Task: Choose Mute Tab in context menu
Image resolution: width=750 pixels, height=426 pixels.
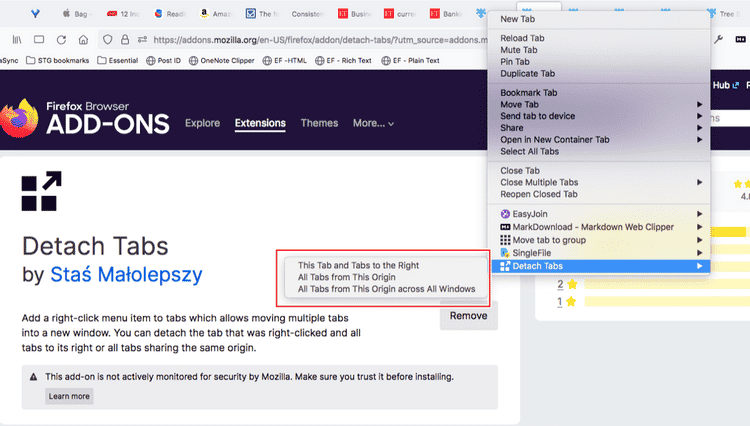Action: [599, 50]
